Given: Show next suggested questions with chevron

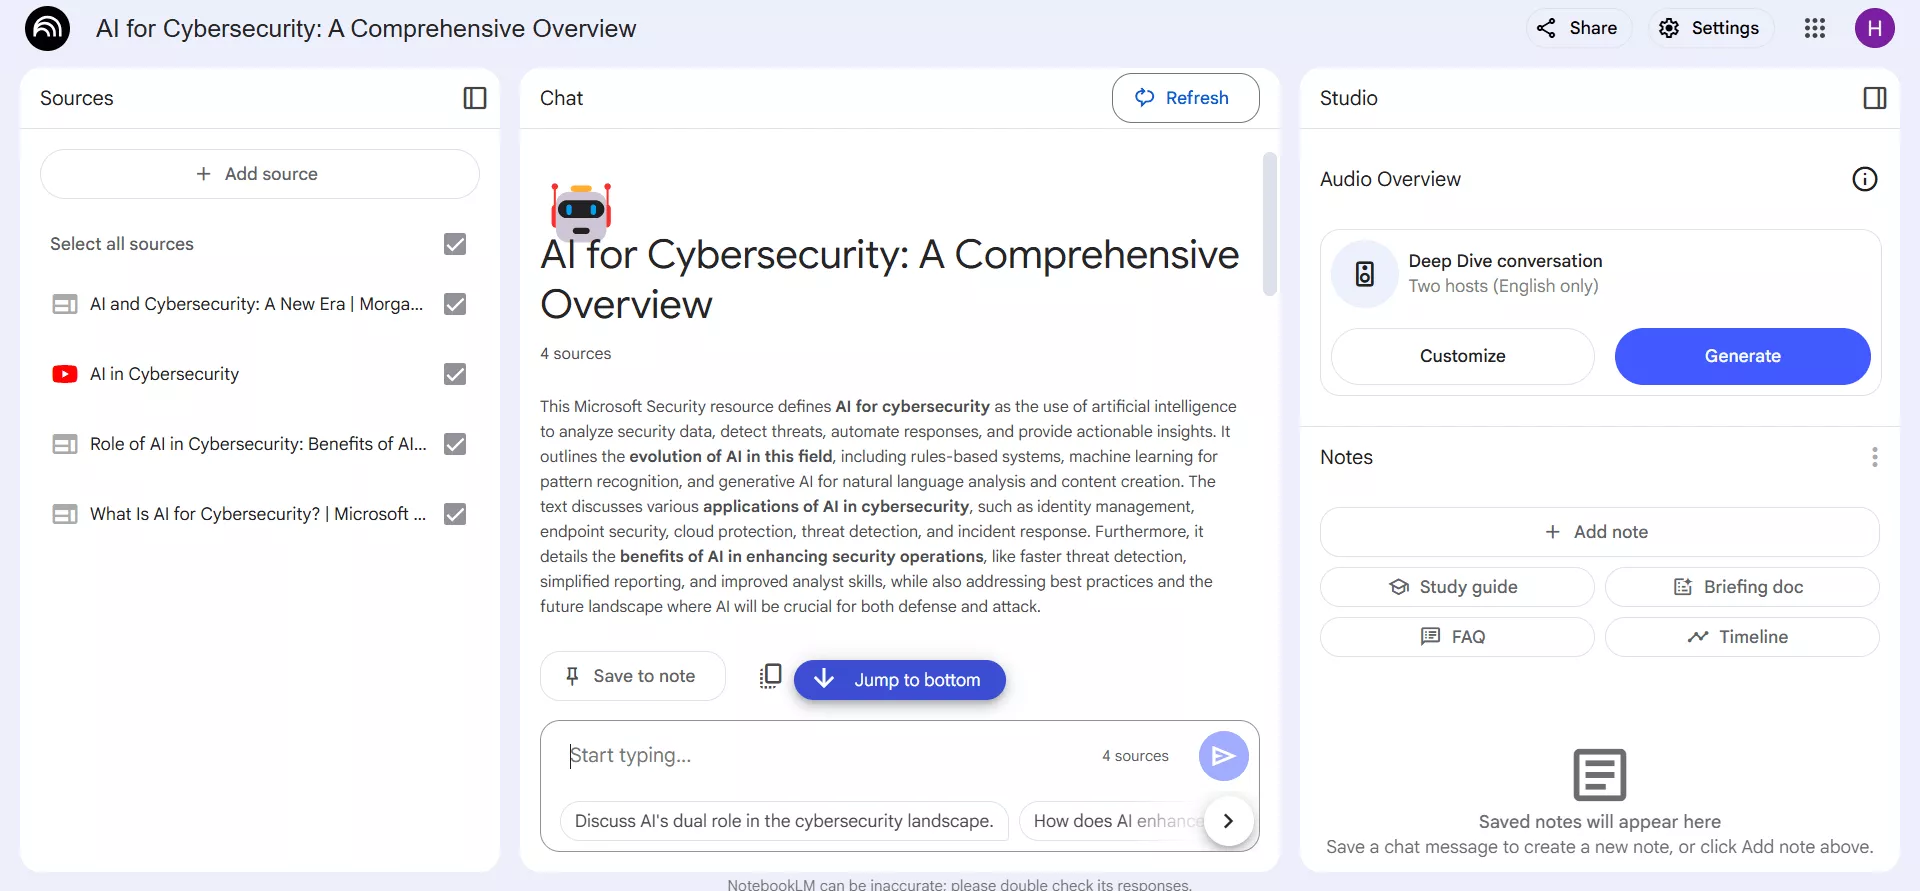Looking at the screenshot, I should 1228,821.
